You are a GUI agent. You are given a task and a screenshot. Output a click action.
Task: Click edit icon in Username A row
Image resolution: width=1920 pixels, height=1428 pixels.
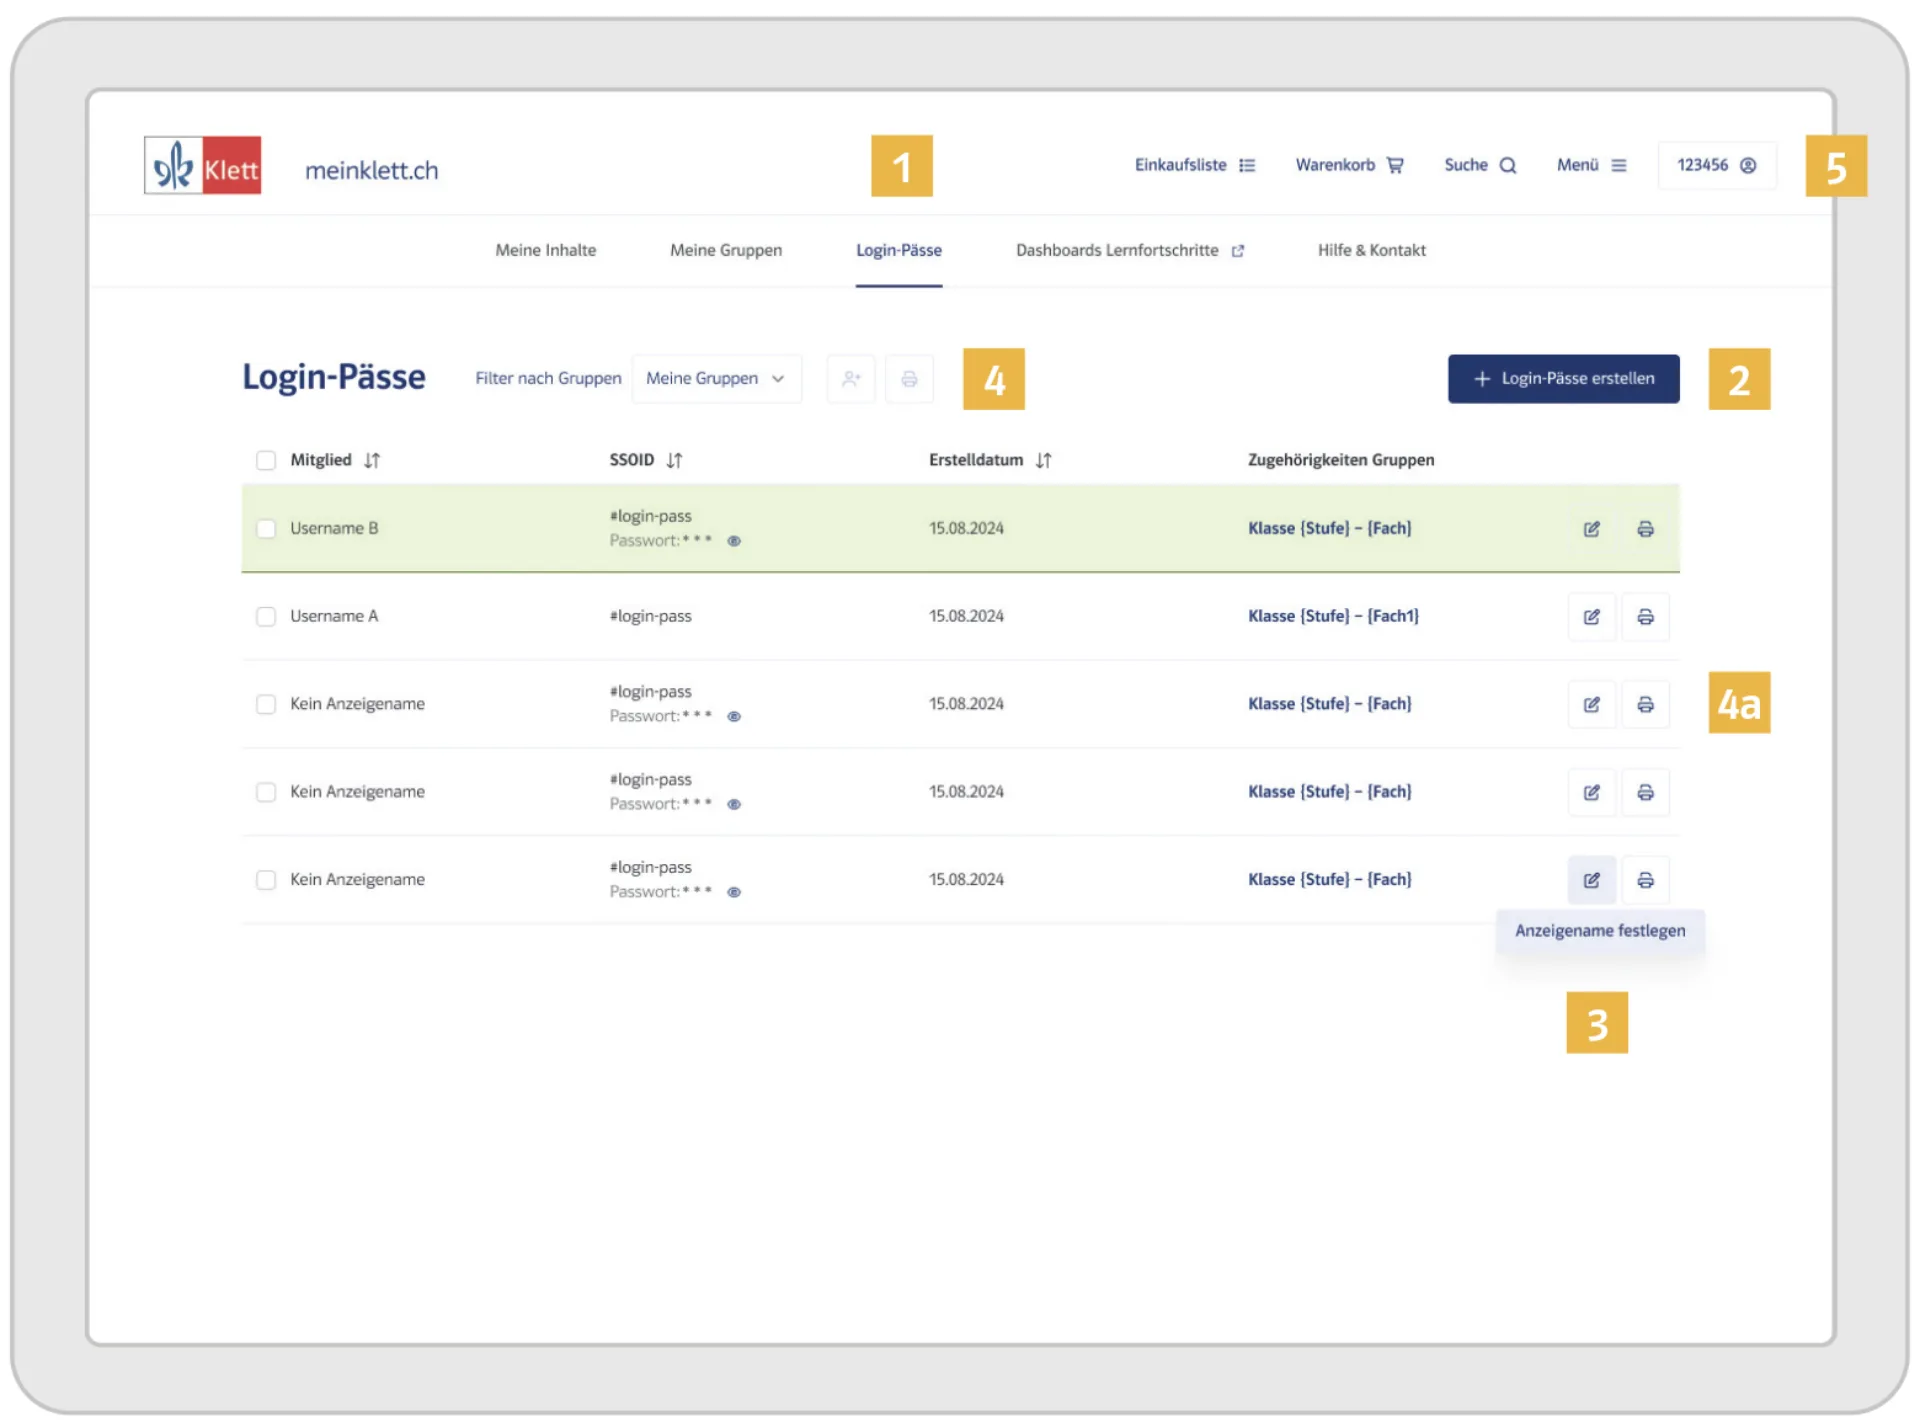1591,617
